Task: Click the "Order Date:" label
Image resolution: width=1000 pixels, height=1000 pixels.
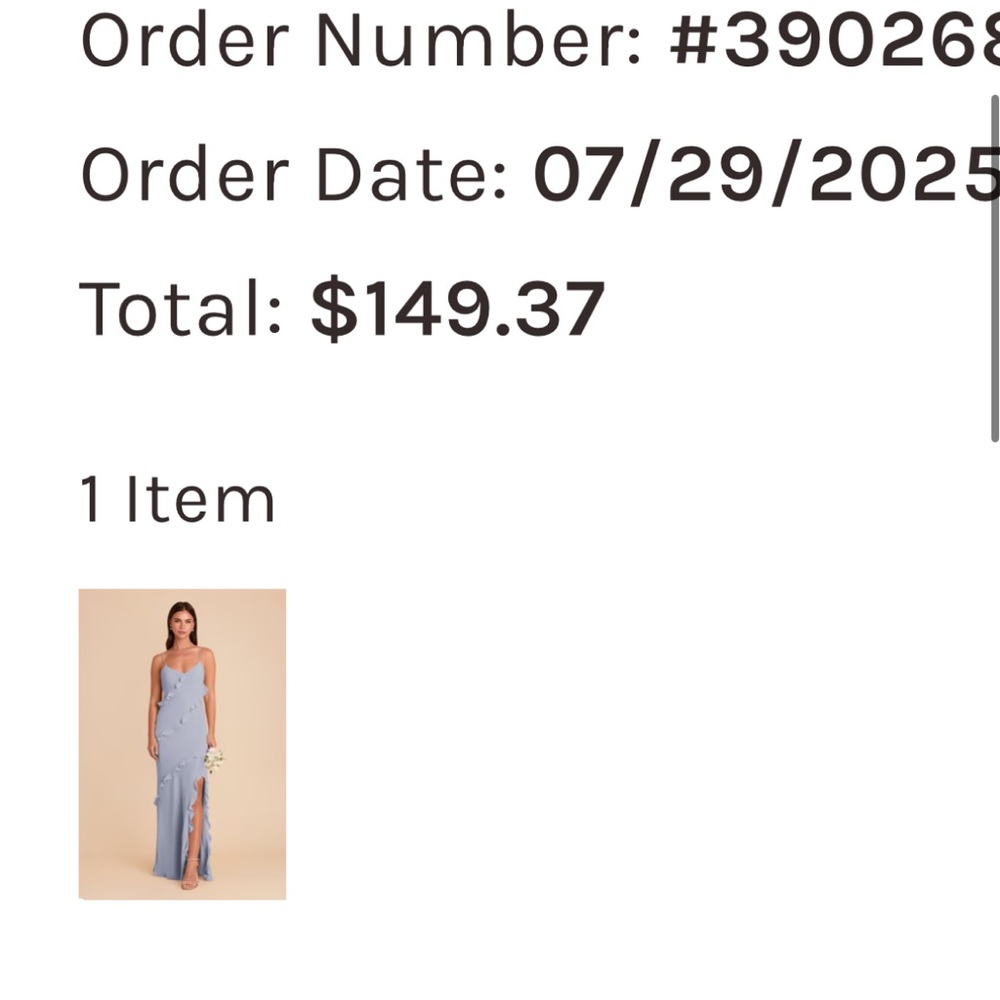Action: [x=294, y=175]
